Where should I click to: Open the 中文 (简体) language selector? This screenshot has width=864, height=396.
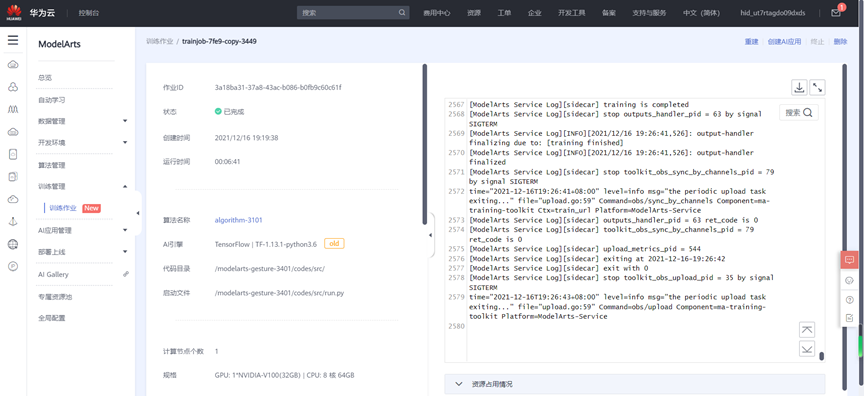(701, 13)
